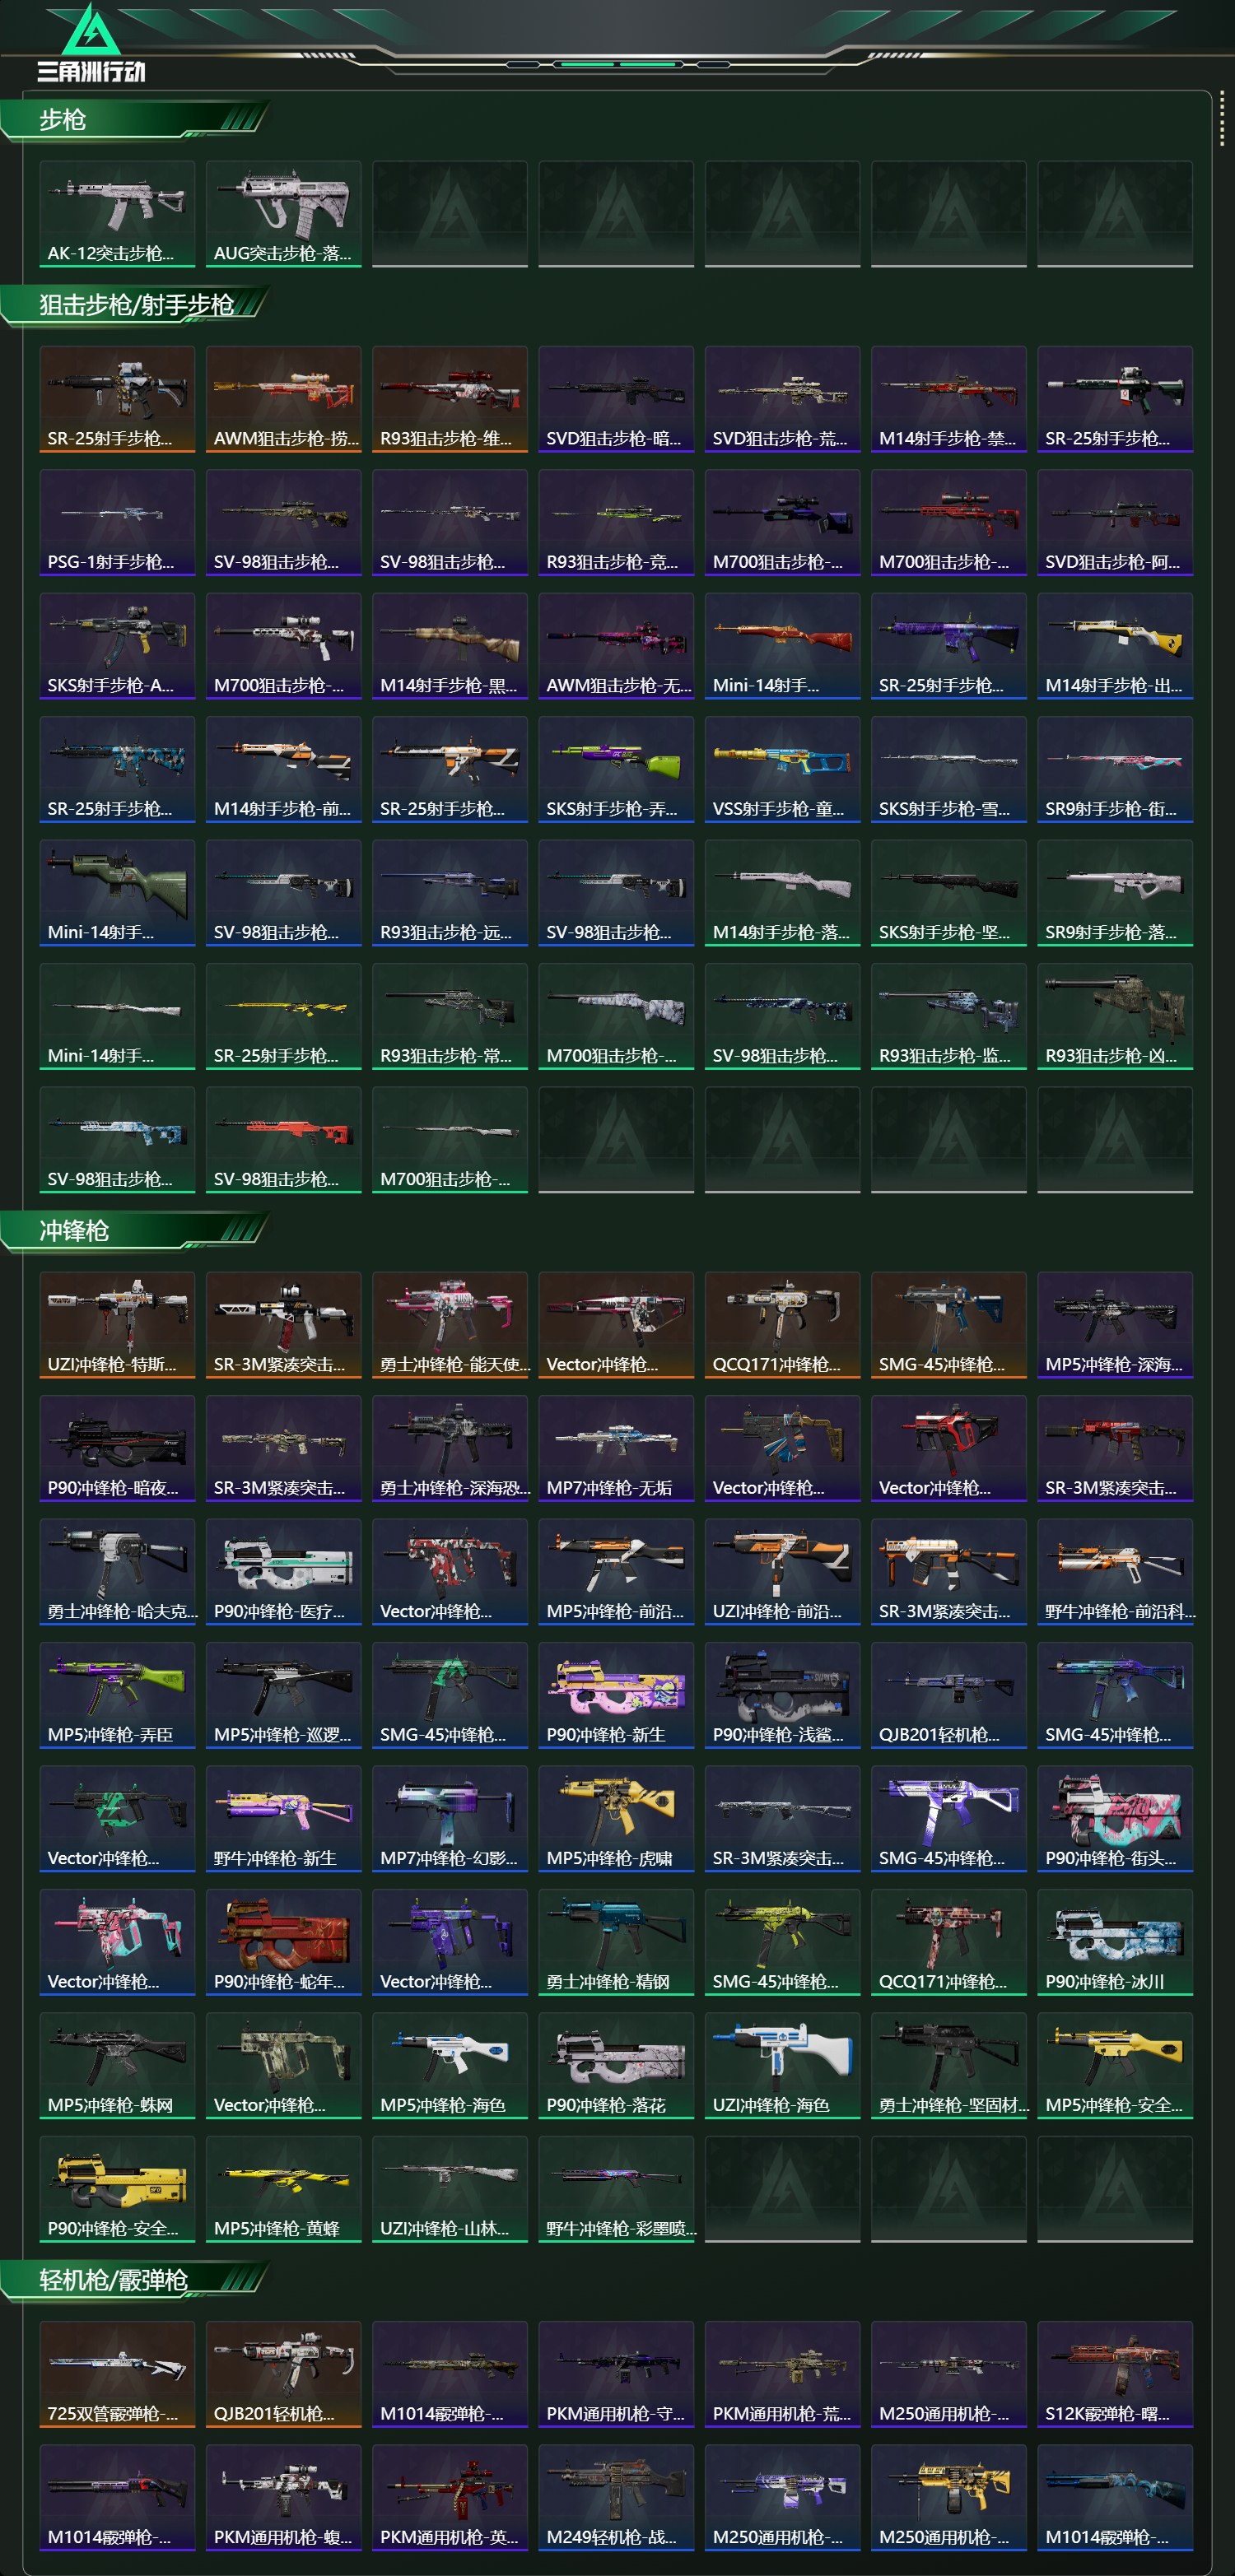This screenshot has height=2576, width=1235.
Task: Select the AUG突击步枪 skin item
Action: pyautogui.click(x=284, y=214)
